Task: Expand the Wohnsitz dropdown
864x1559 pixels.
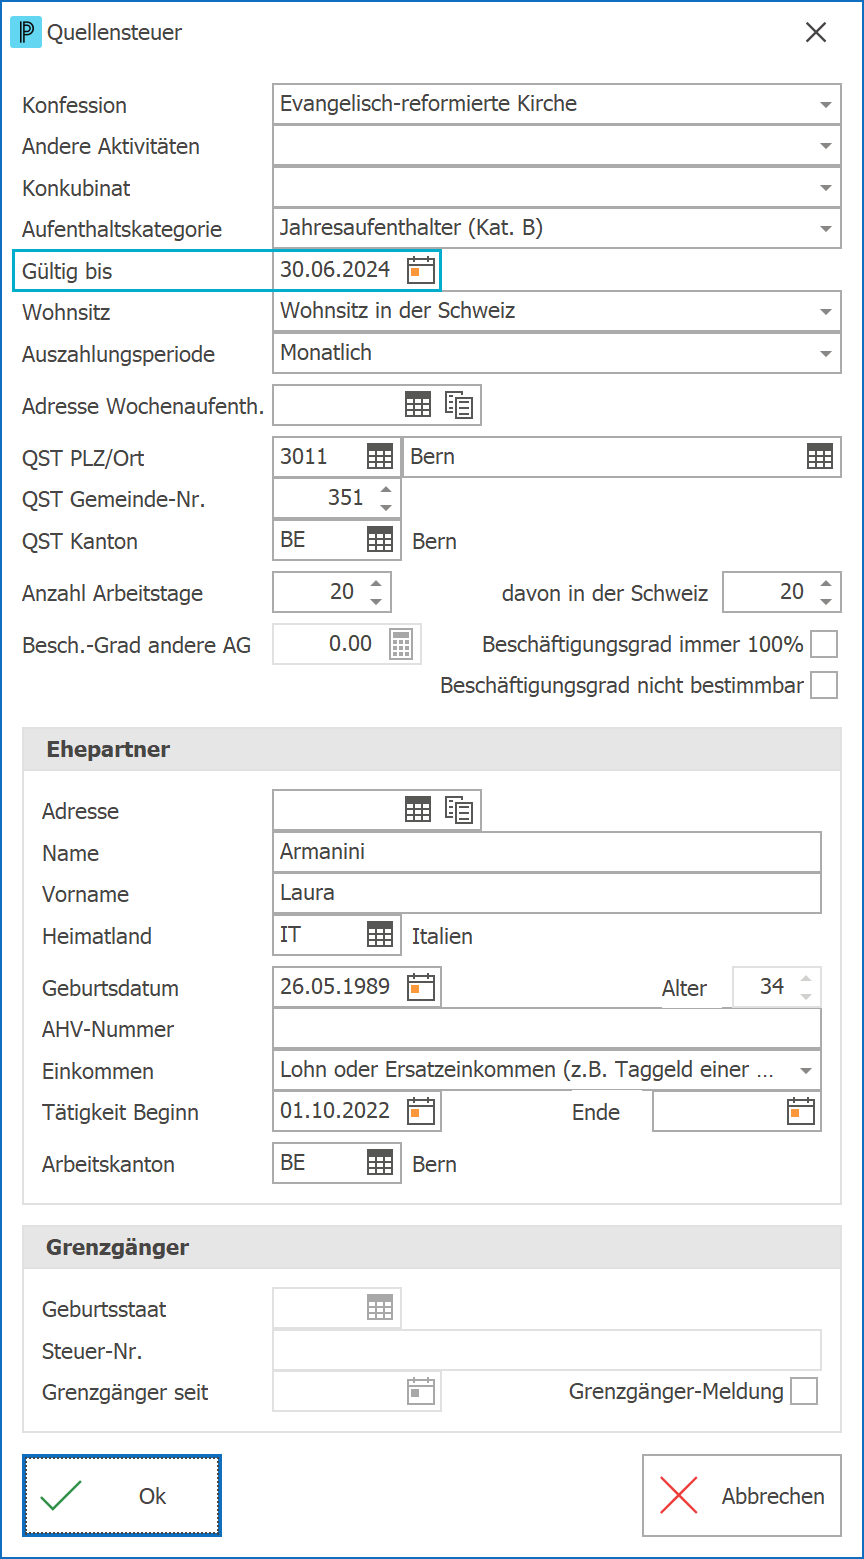Action: pyautogui.click(x=826, y=312)
